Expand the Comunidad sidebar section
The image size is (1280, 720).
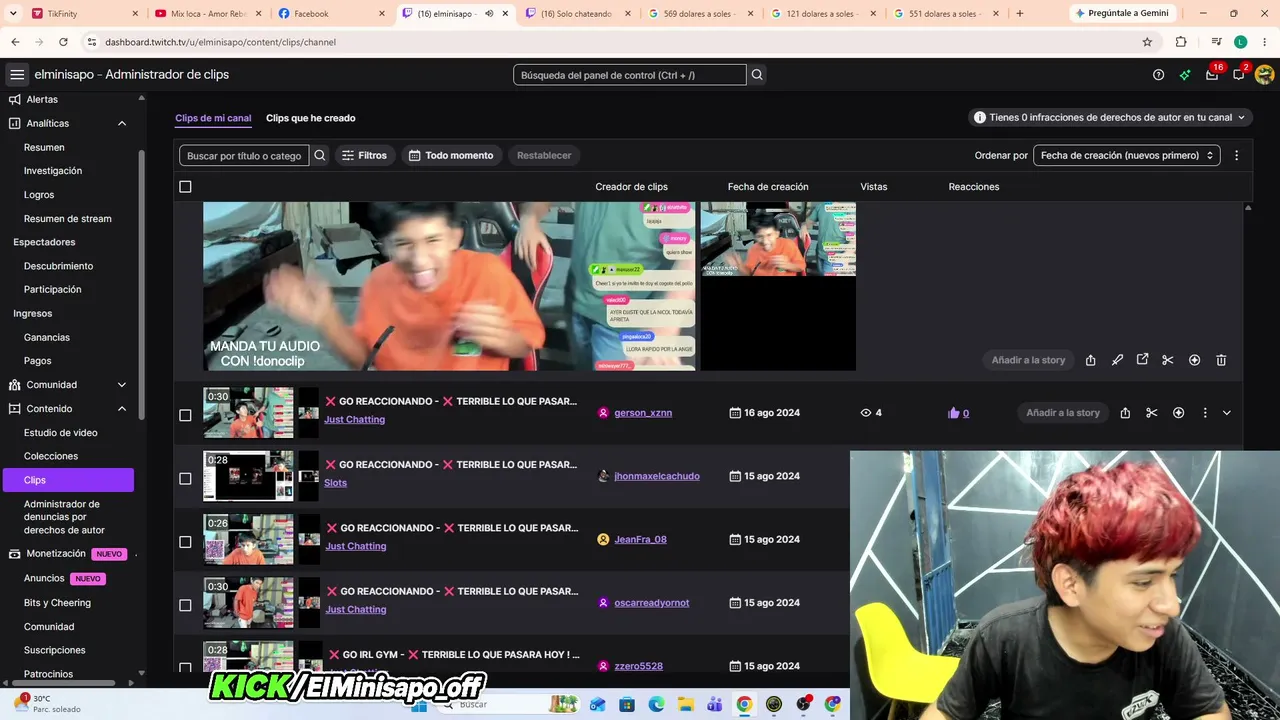coord(122,385)
